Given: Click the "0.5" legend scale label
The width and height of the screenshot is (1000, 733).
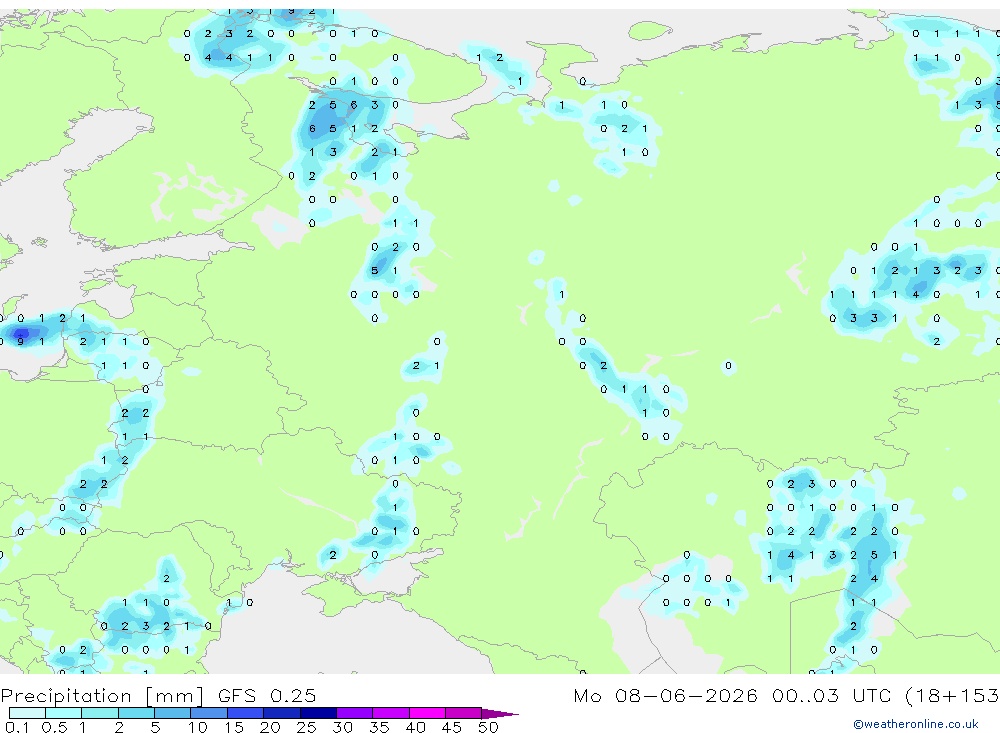Looking at the screenshot, I should tap(54, 727).
